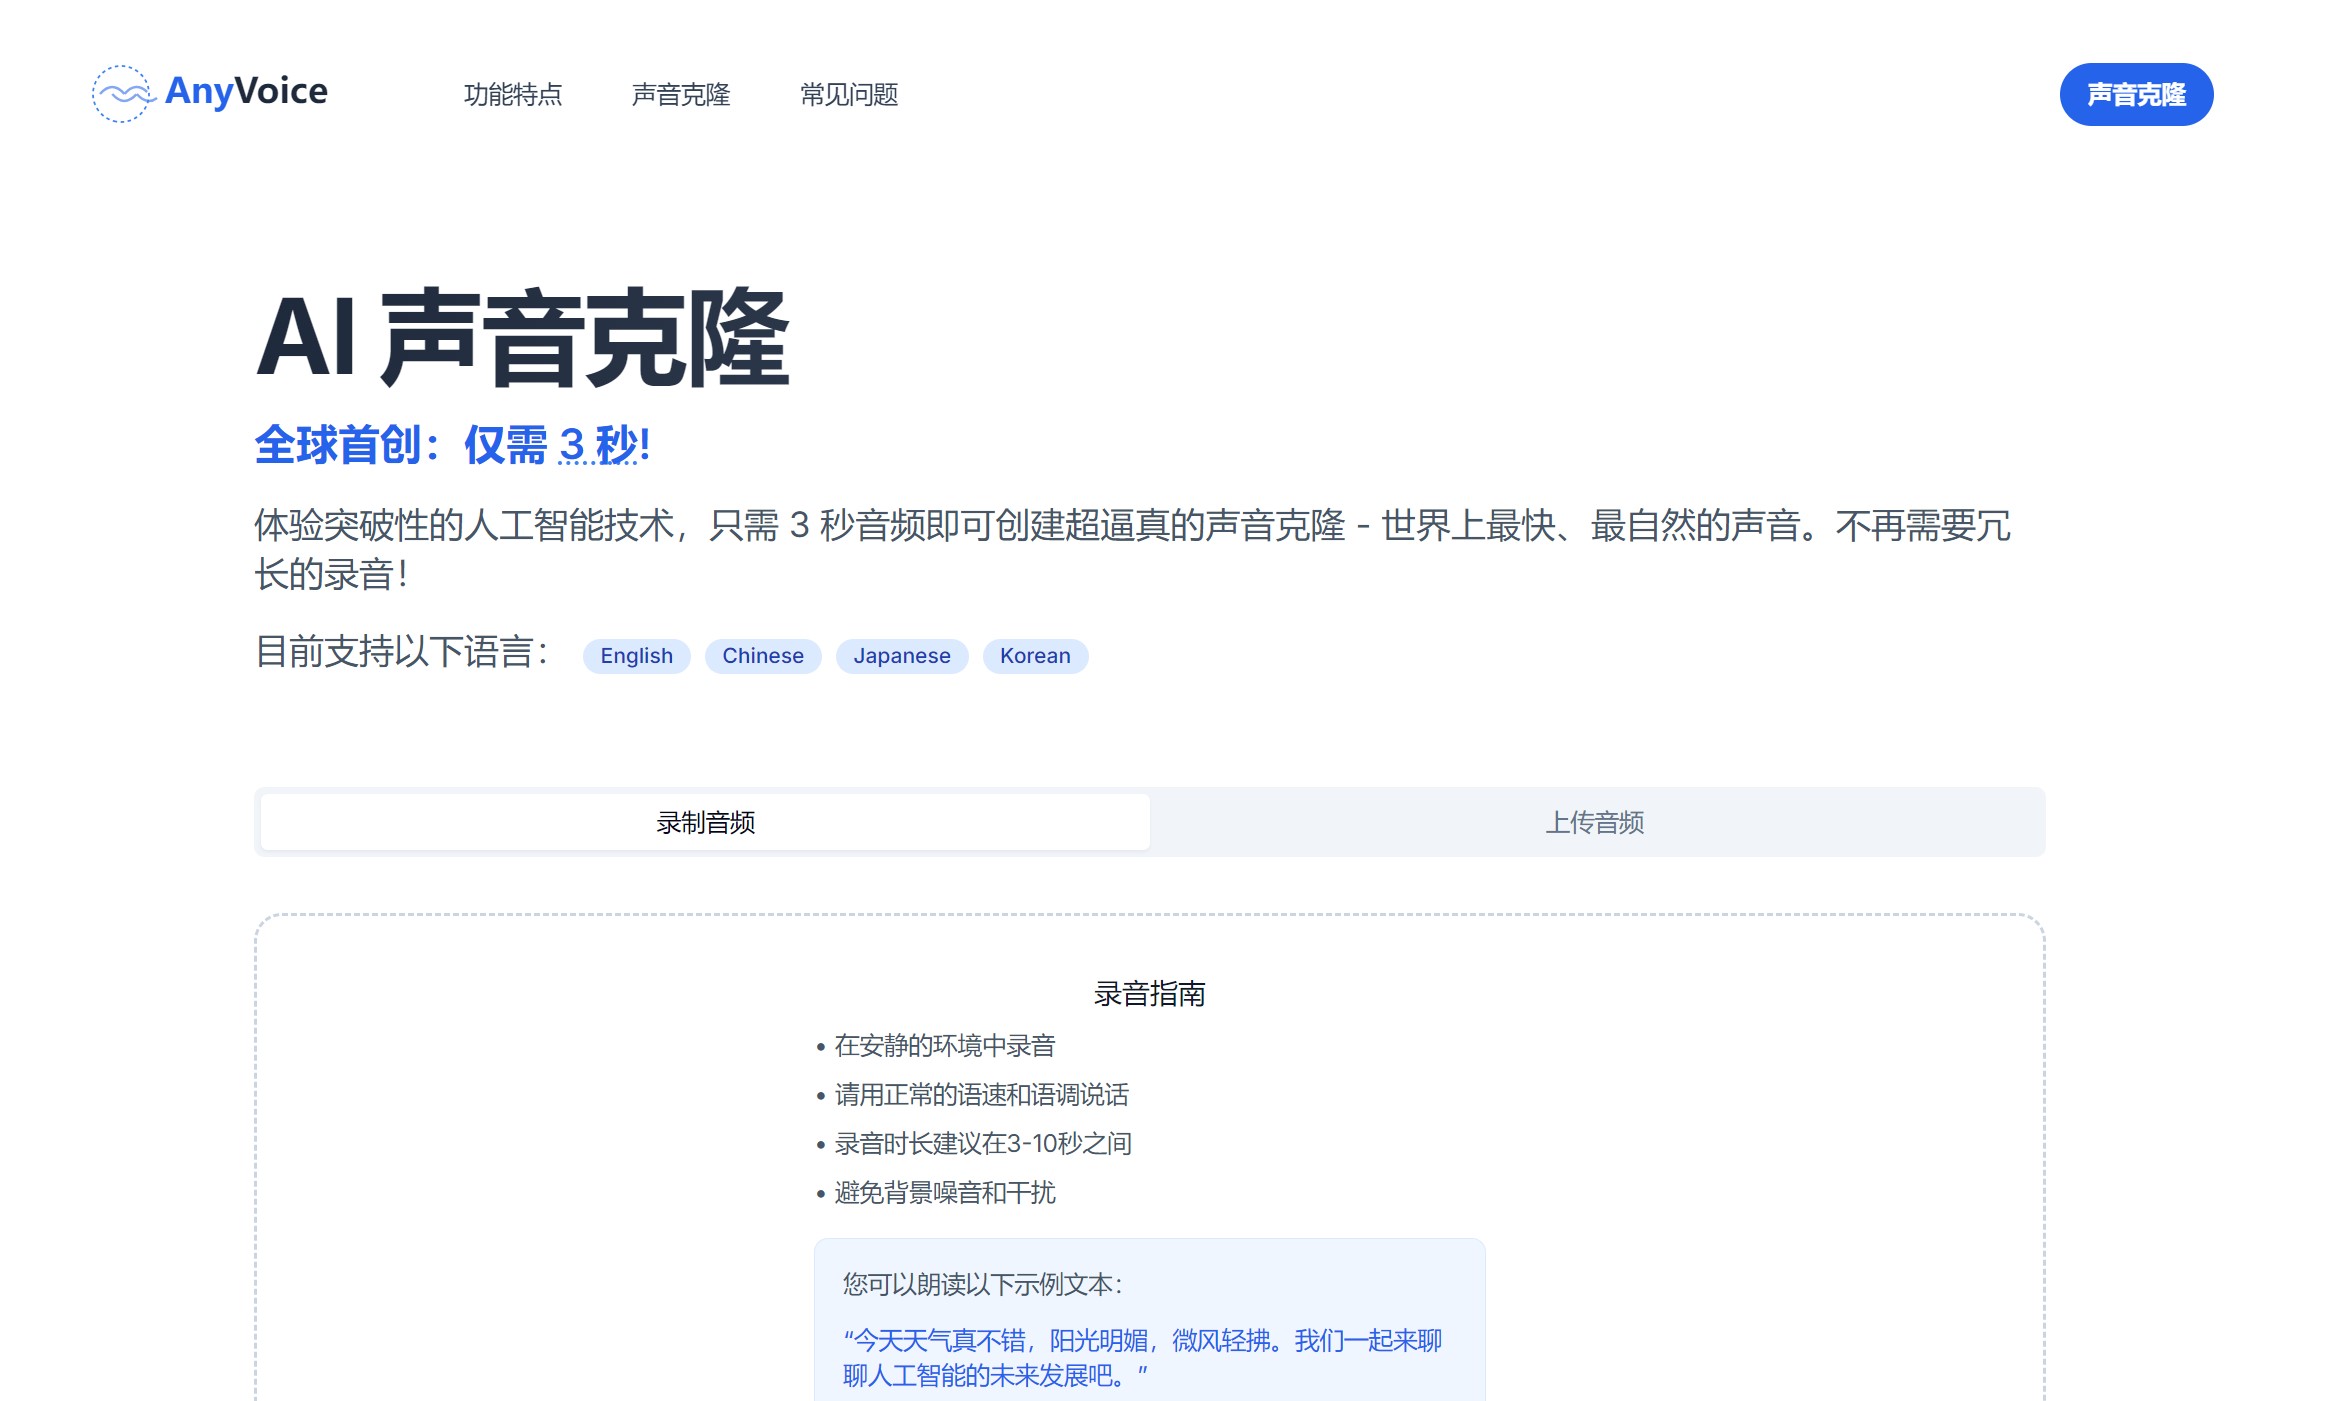Select the English language tag

point(636,656)
